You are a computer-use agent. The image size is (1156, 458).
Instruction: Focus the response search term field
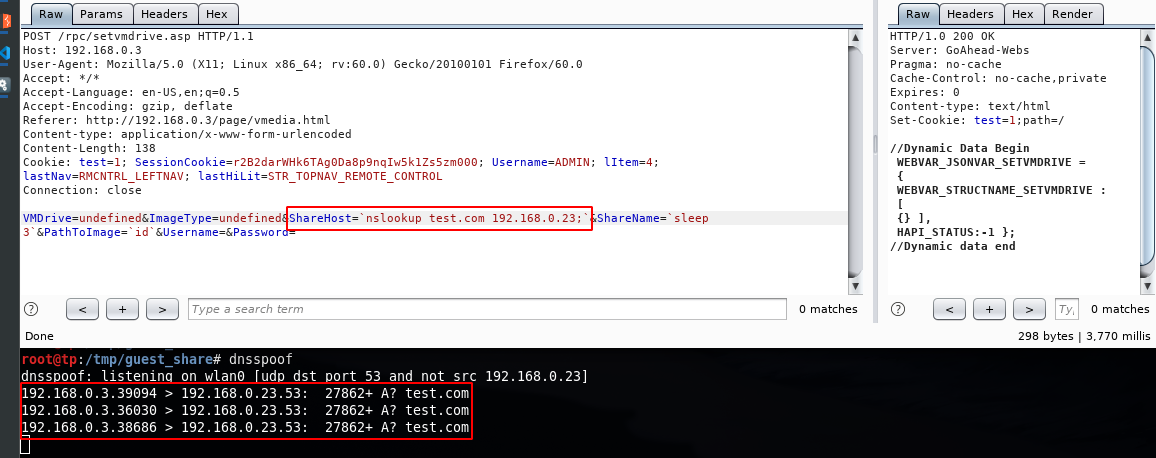pos(1067,309)
